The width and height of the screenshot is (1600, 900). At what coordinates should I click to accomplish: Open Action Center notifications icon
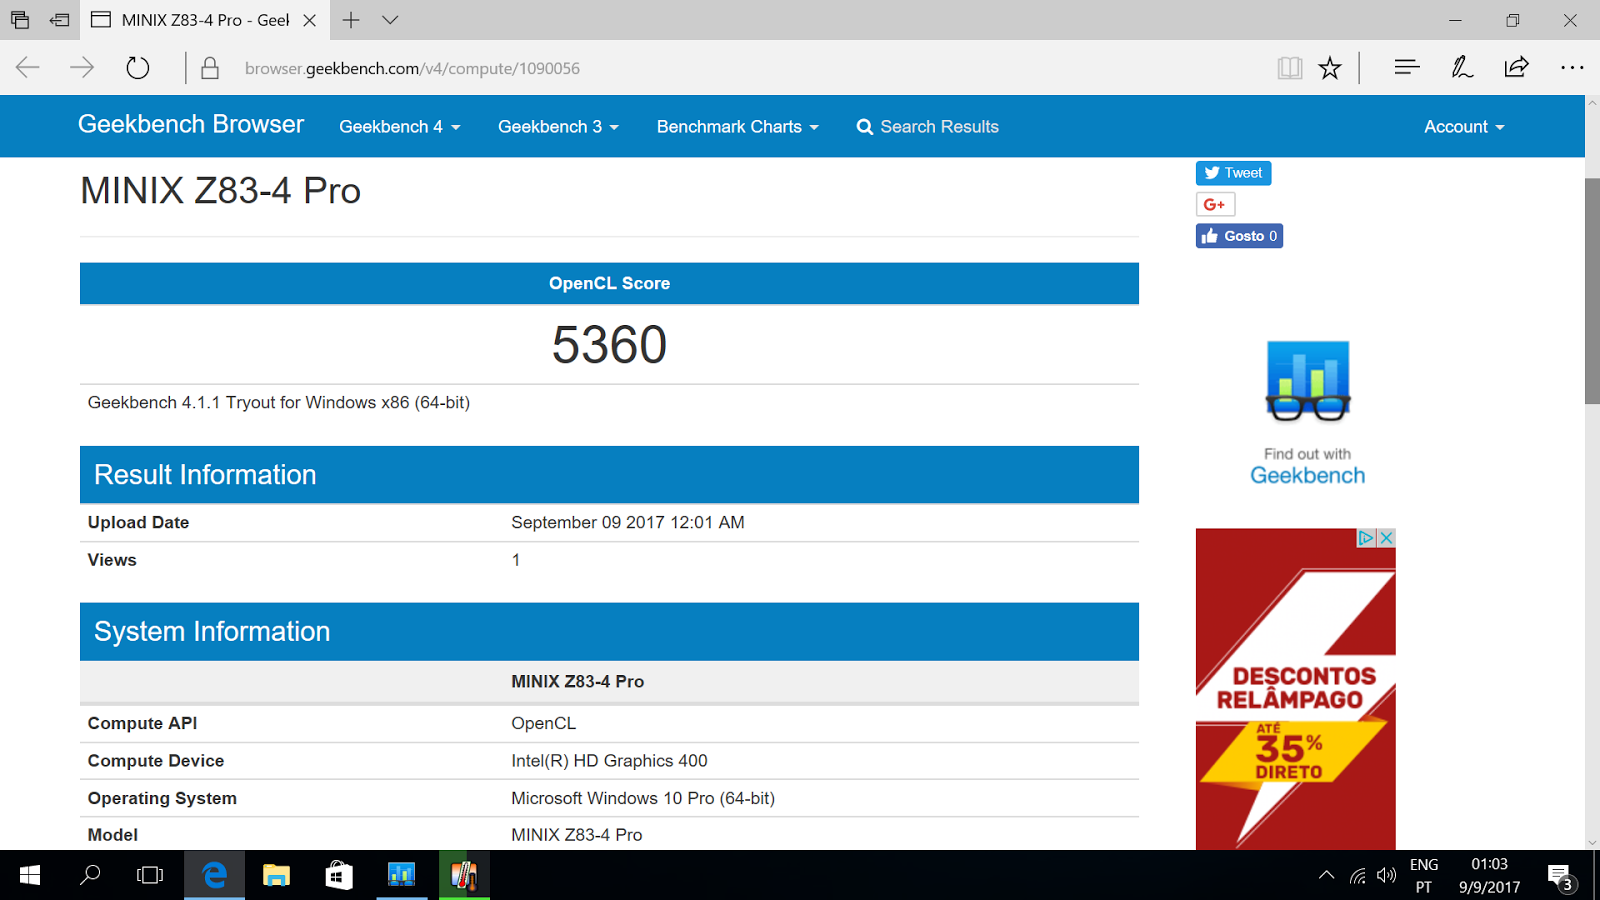pyautogui.click(x=1561, y=877)
